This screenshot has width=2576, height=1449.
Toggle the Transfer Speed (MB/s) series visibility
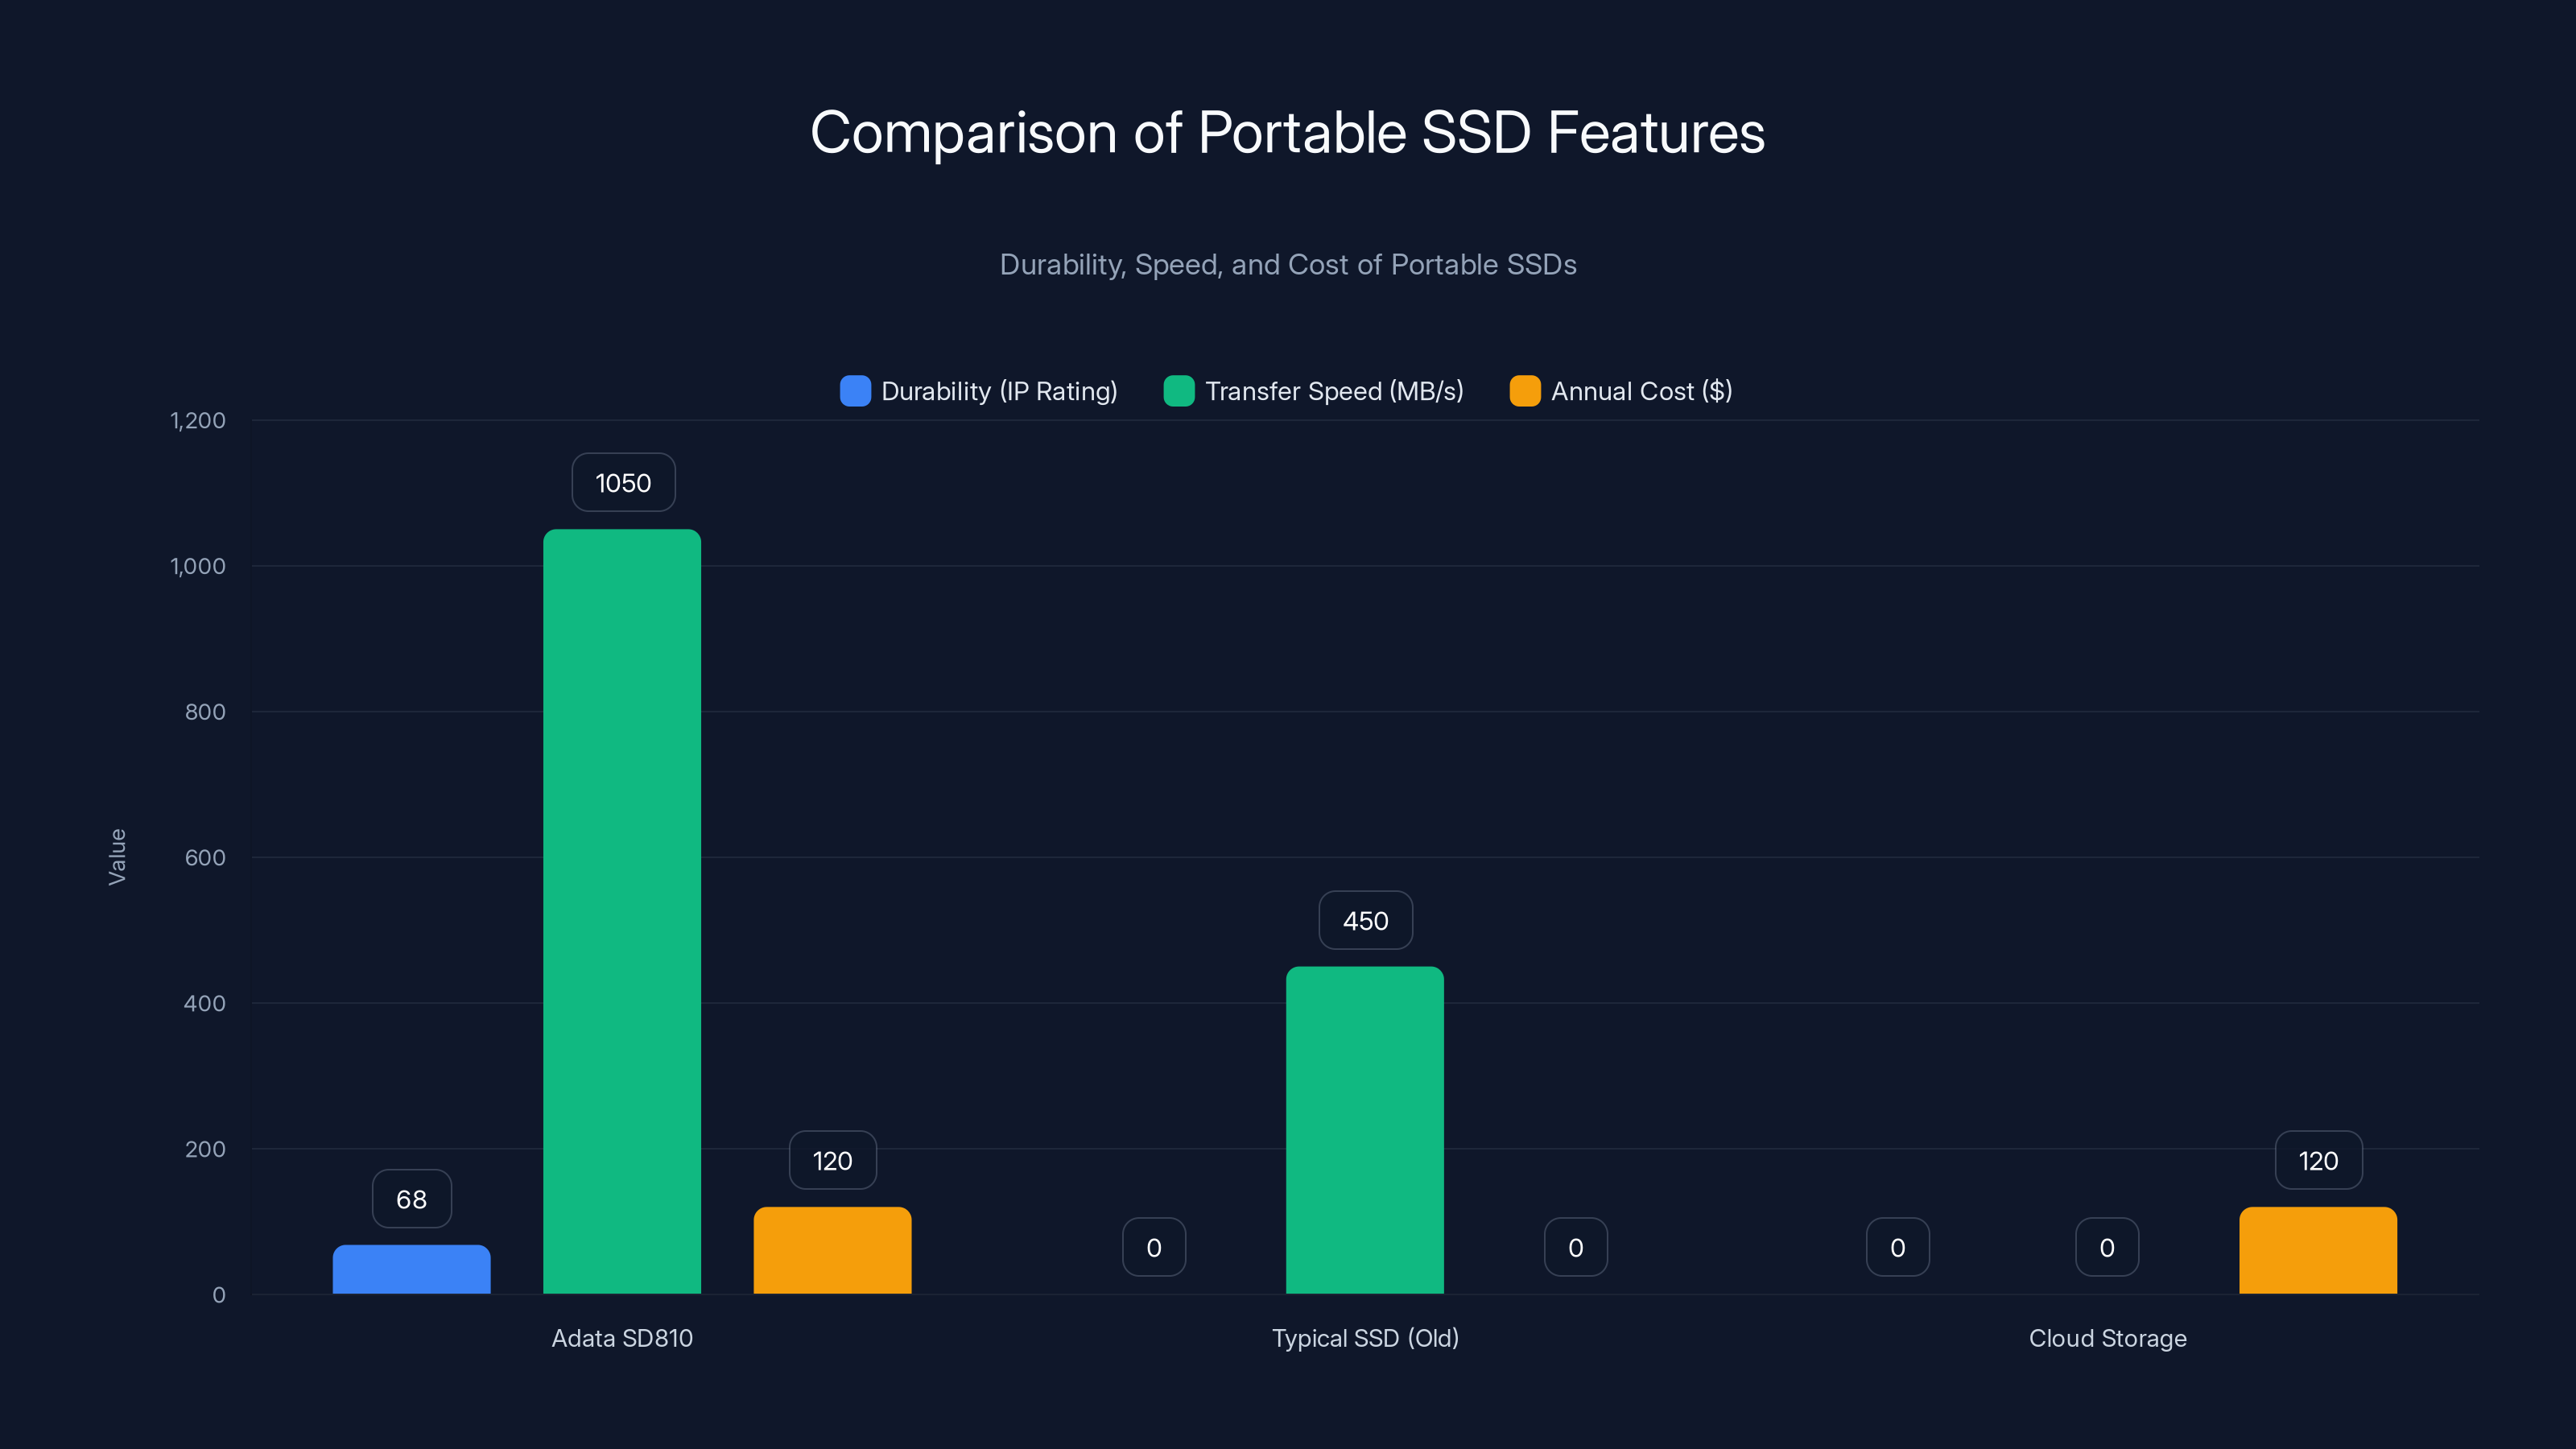(x=1334, y=391)
